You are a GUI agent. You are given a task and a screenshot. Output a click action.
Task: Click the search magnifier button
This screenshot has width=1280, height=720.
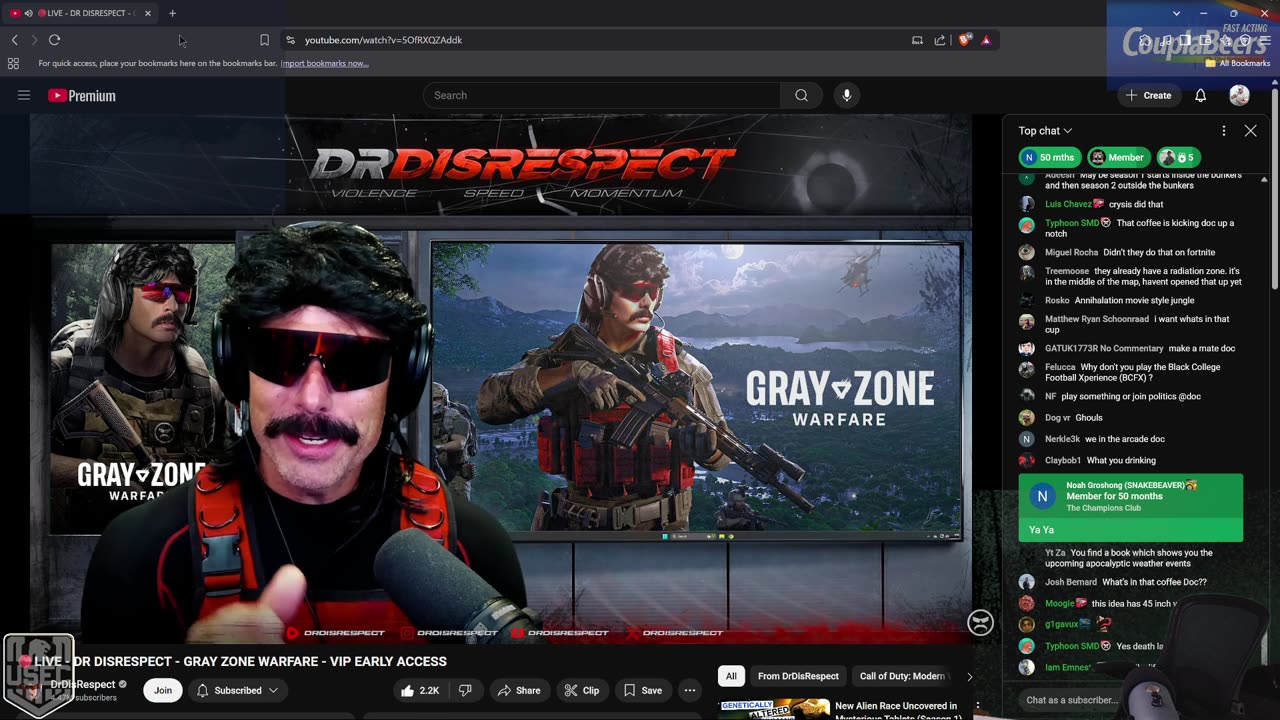tap(801, 95)
